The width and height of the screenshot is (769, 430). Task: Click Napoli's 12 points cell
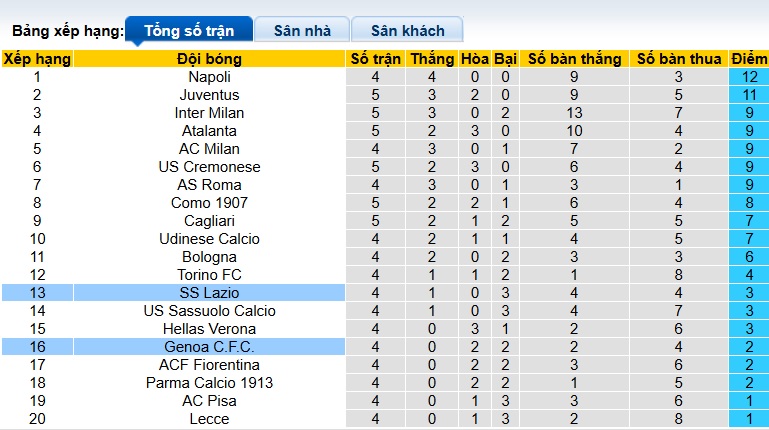[748, 77]
